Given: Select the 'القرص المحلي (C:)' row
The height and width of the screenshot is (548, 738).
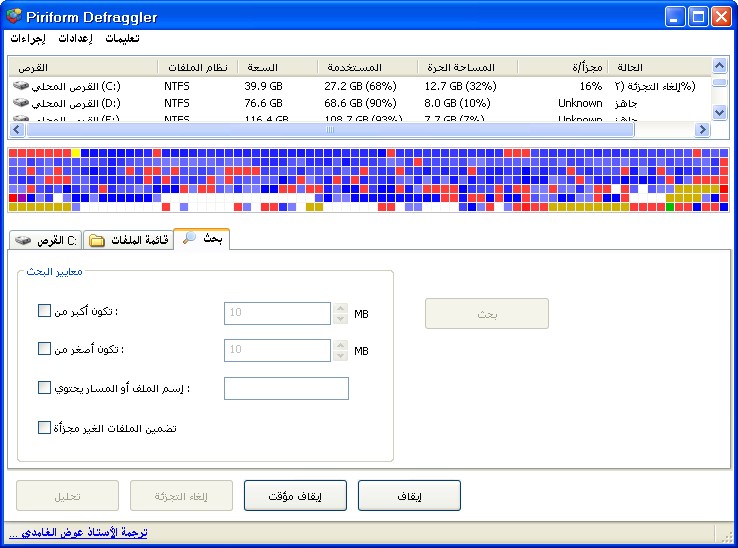Looking at the screenshot, I should 359,86.
